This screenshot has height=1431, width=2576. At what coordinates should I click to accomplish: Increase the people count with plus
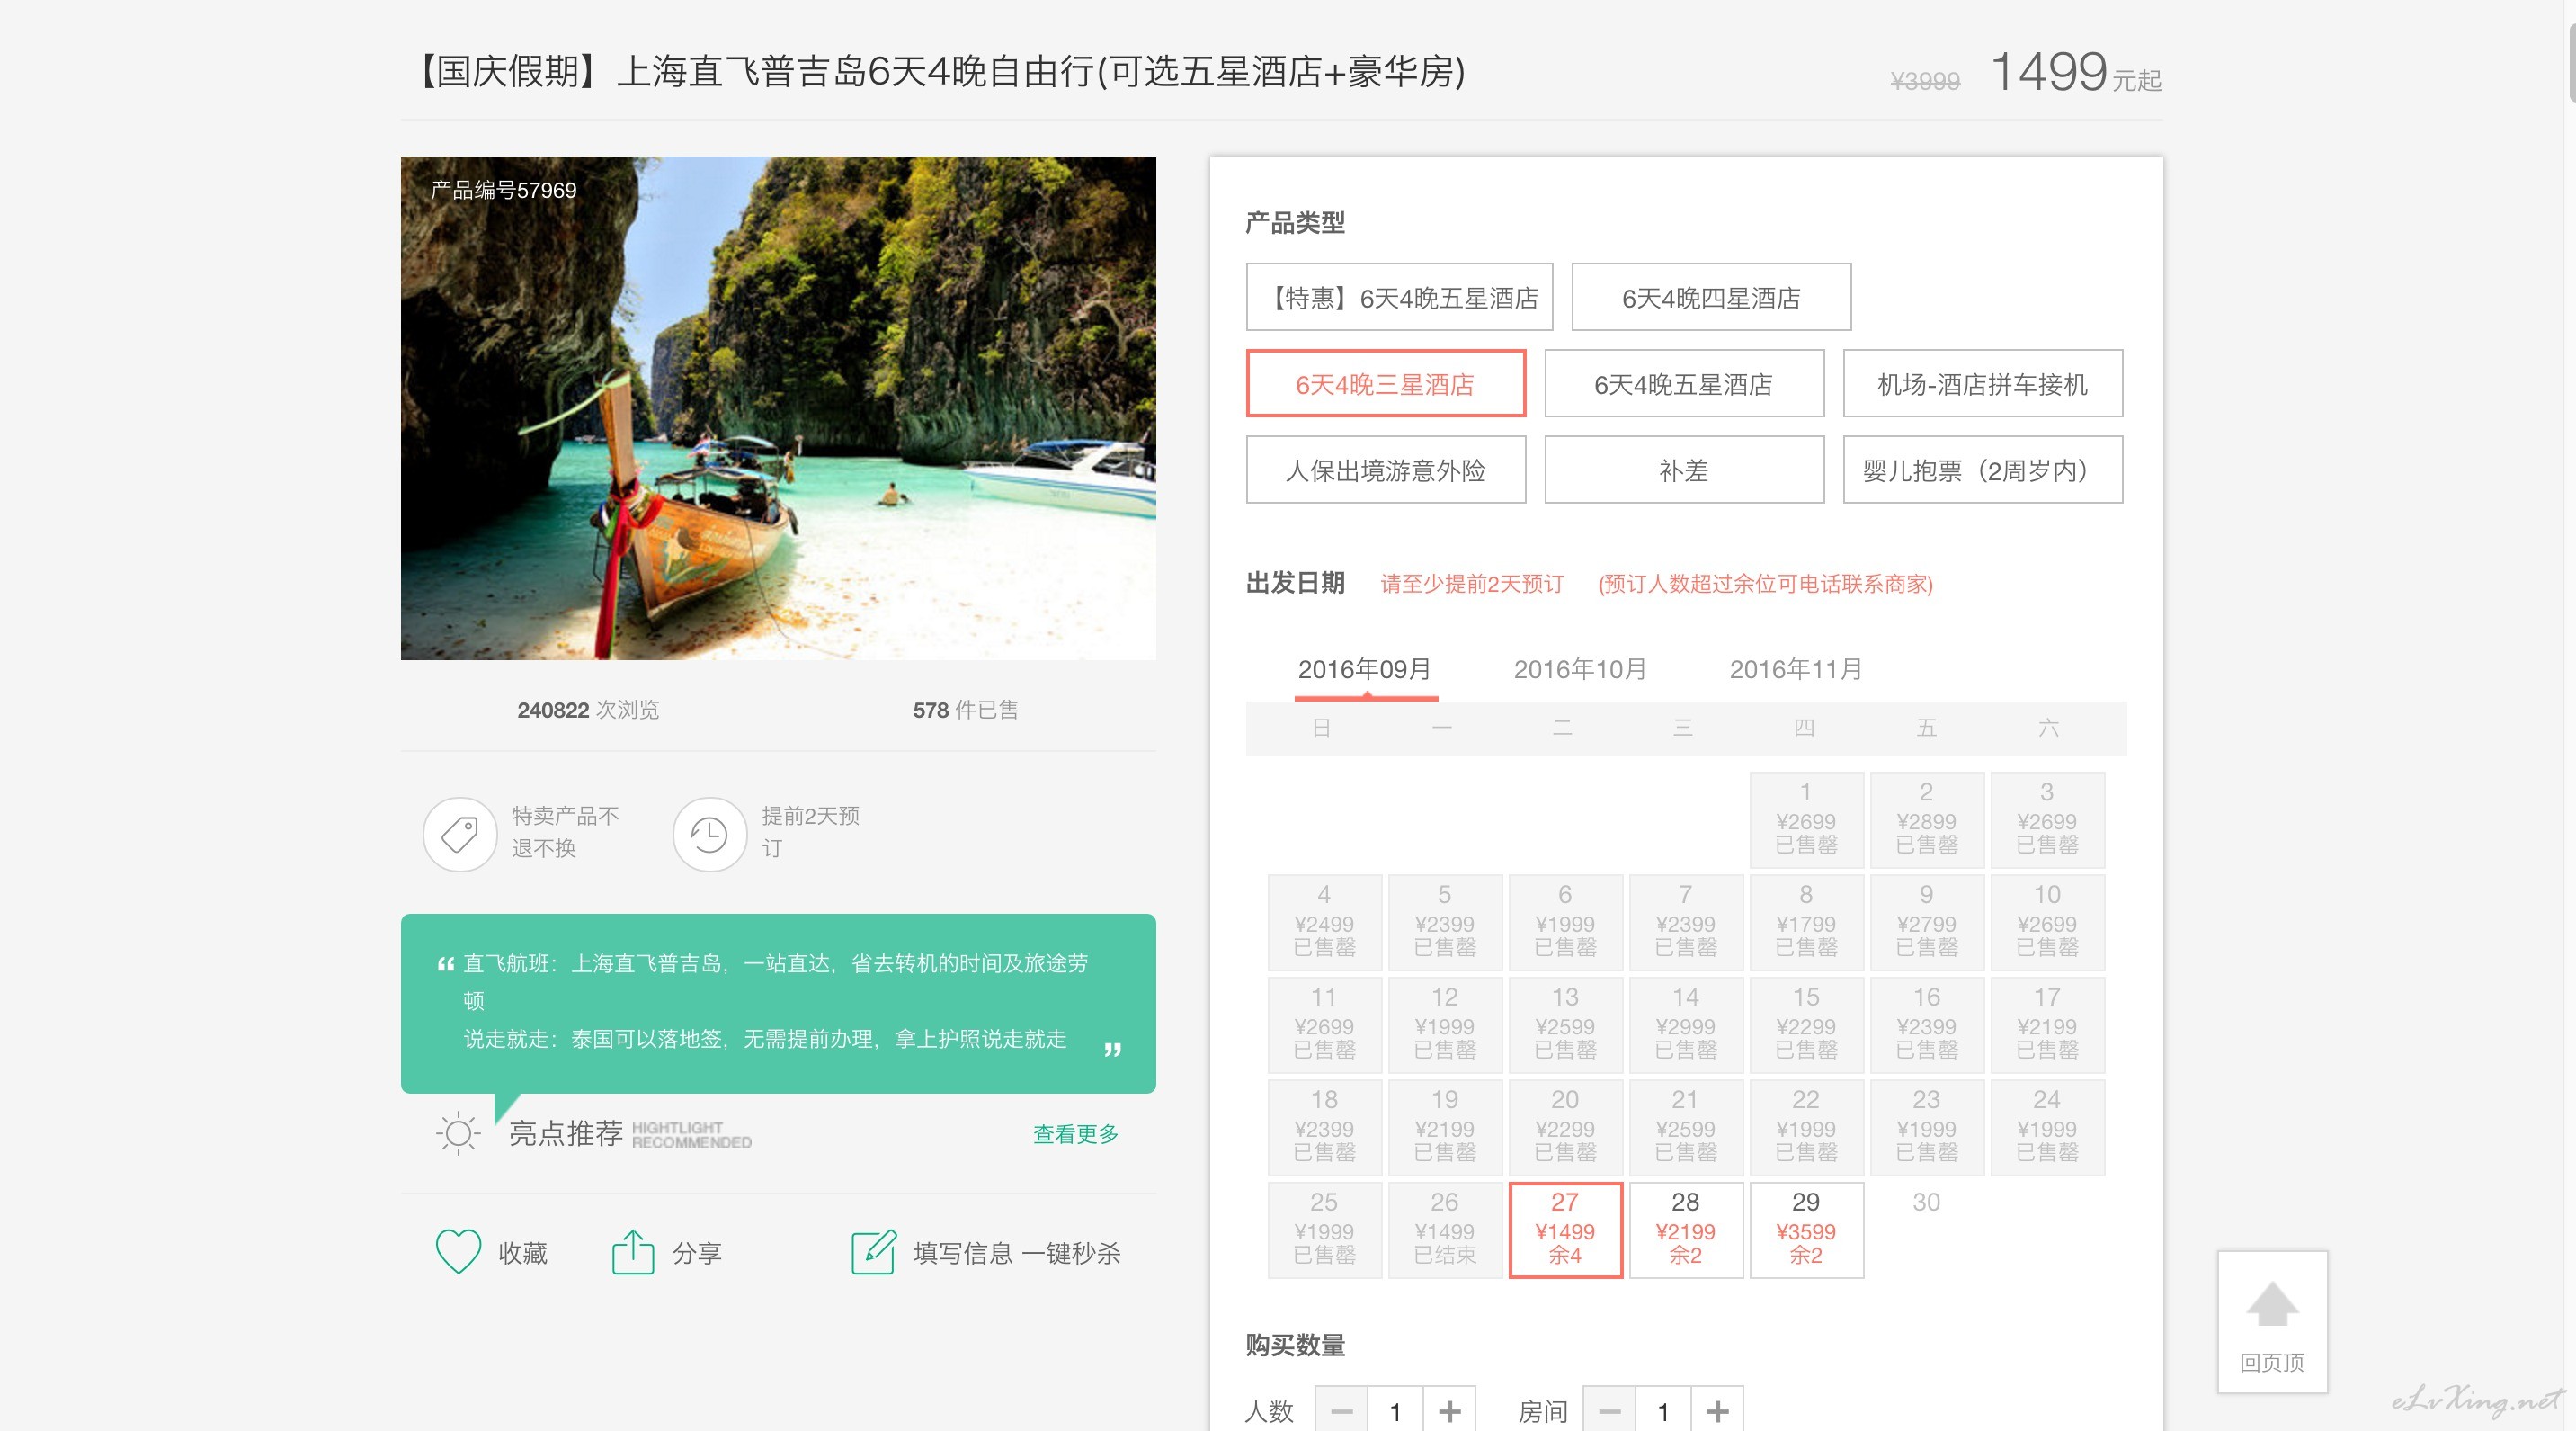point(1449,1411)
